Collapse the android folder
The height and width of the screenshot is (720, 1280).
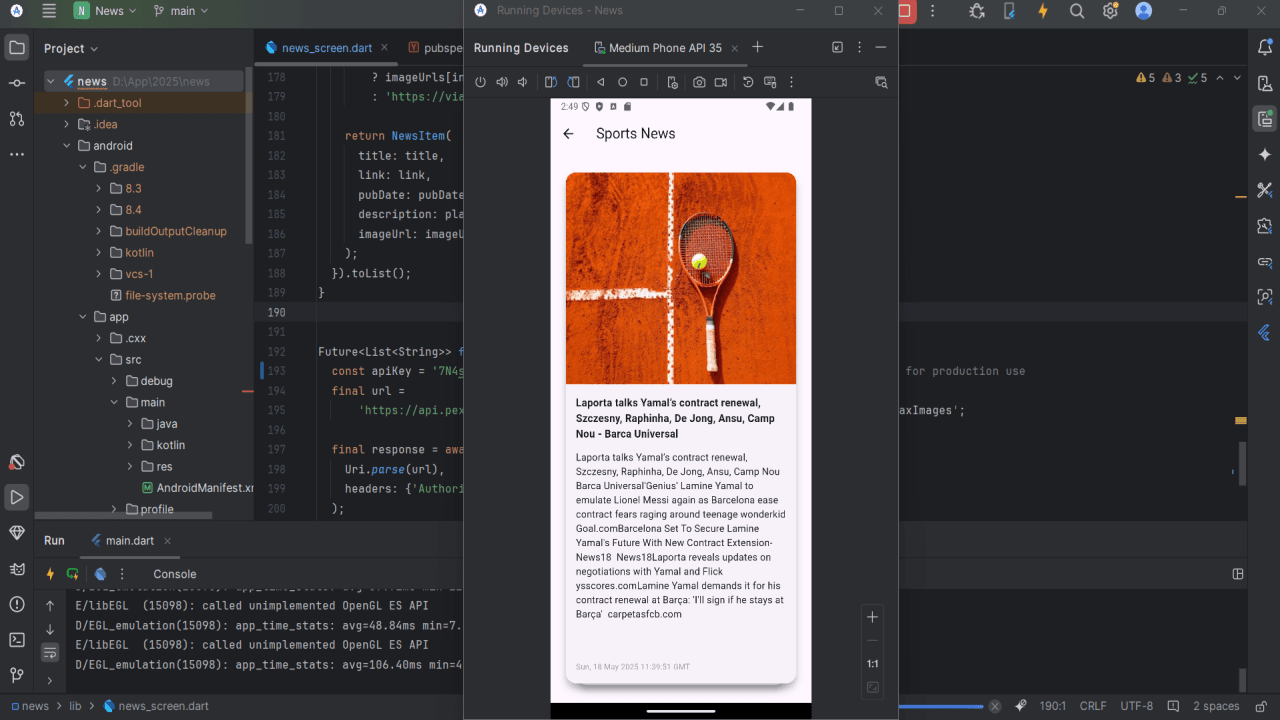[67, 146]
